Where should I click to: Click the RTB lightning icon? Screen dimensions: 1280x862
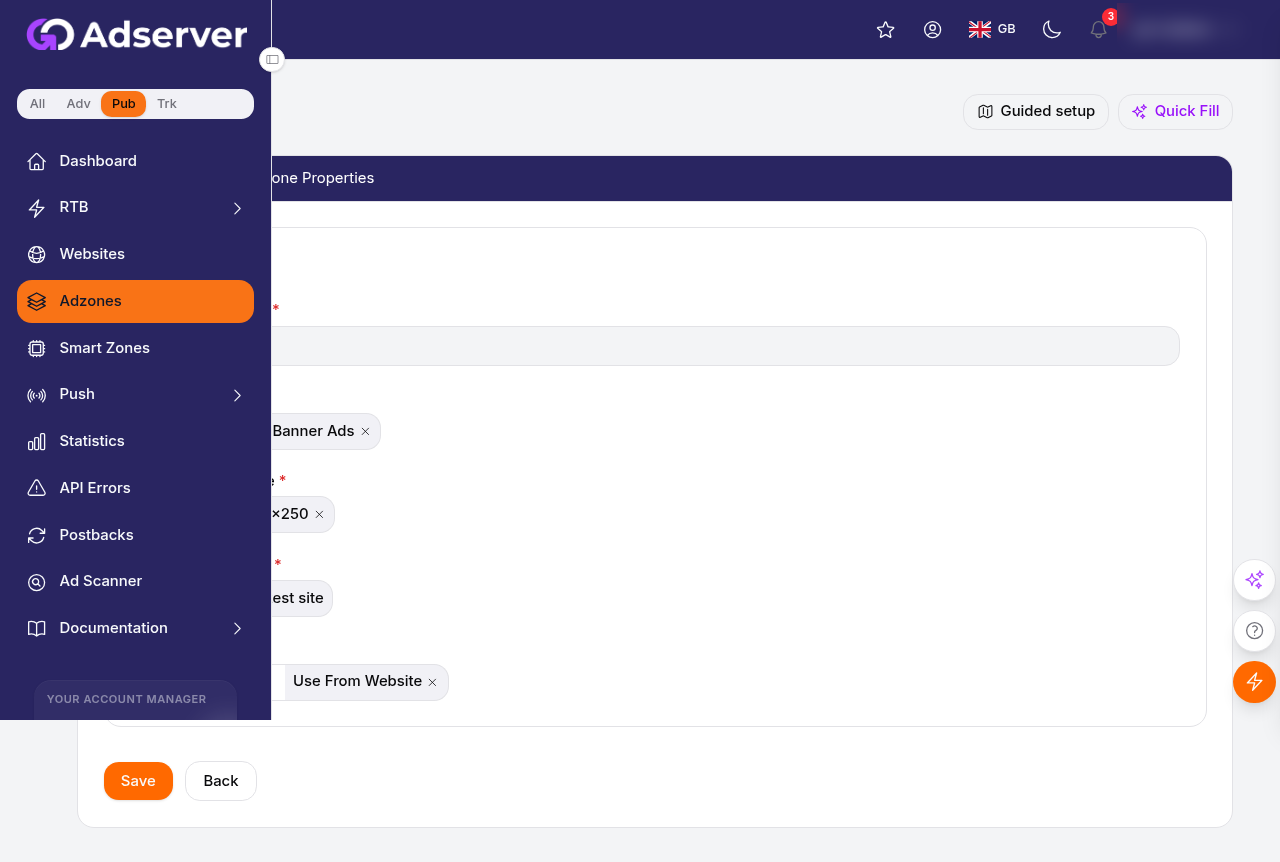click(37, 208)
